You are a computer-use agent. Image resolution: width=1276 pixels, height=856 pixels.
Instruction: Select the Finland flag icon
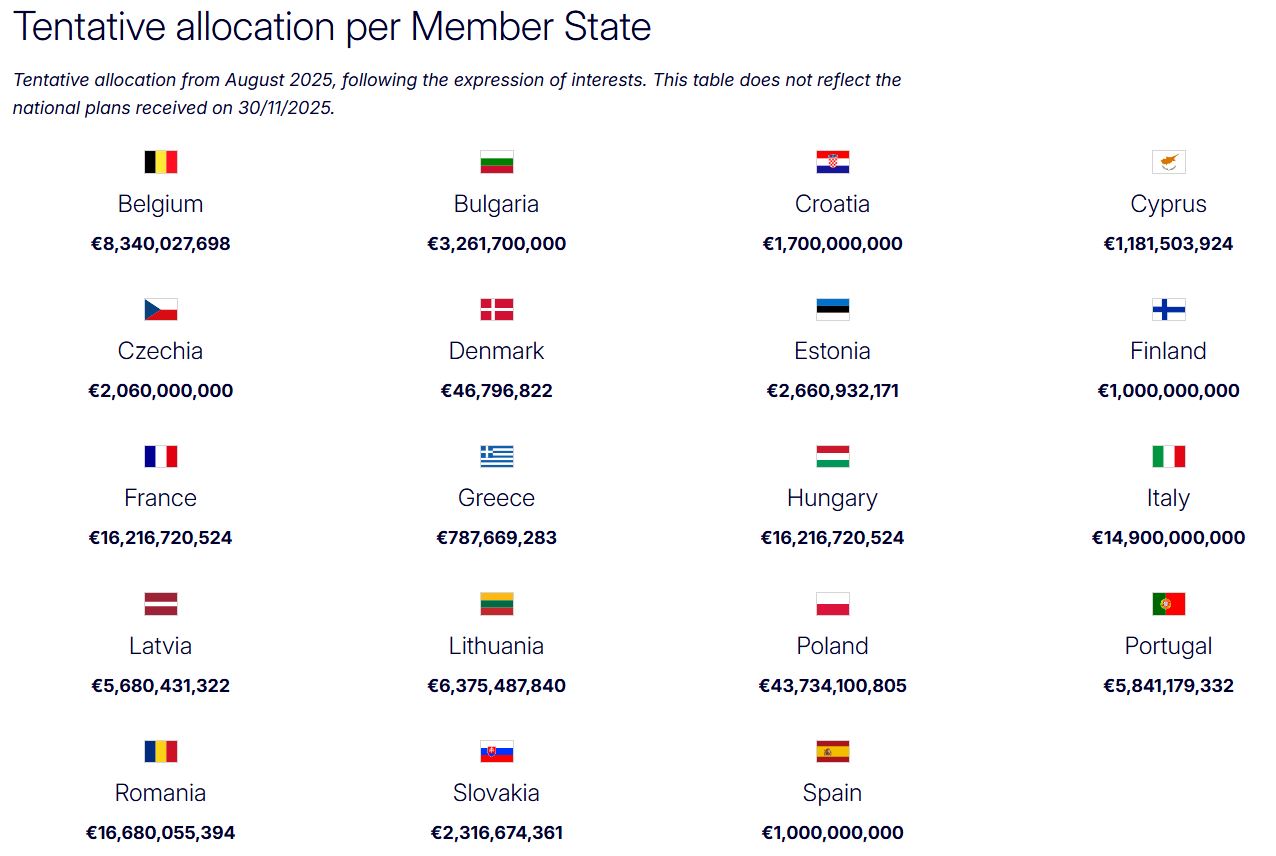click(1168, 309)
